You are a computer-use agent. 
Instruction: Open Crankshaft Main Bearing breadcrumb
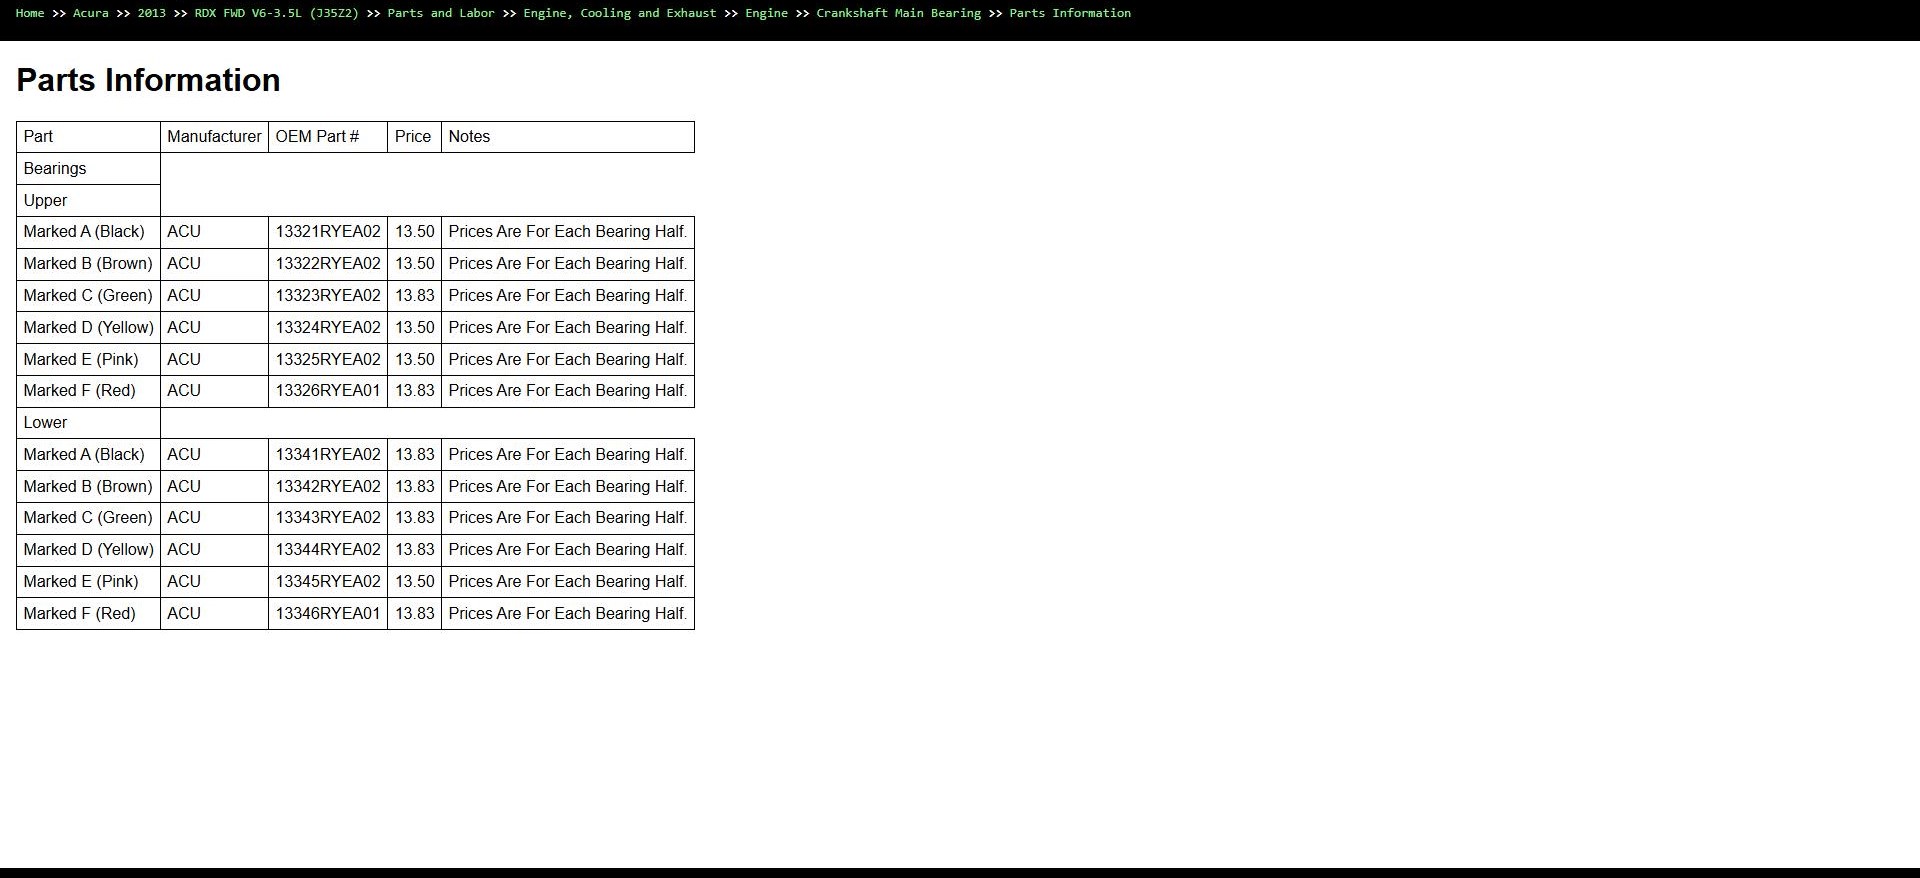click(x=899, y=13)
